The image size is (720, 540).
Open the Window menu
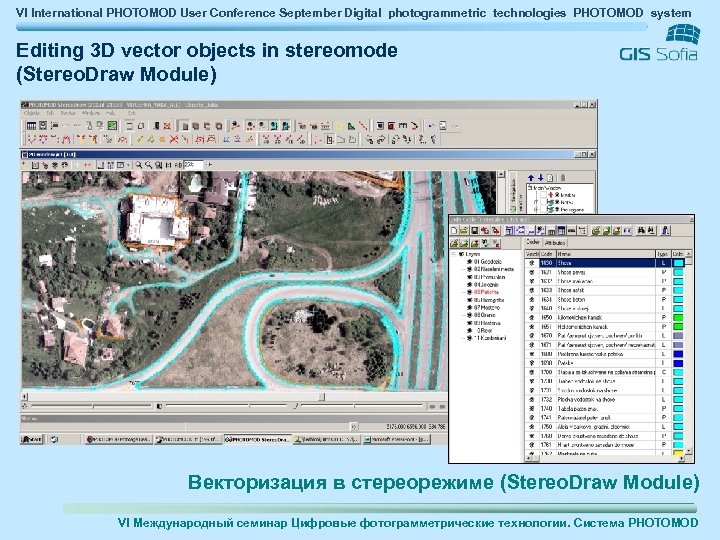click(x=90, y=112)
